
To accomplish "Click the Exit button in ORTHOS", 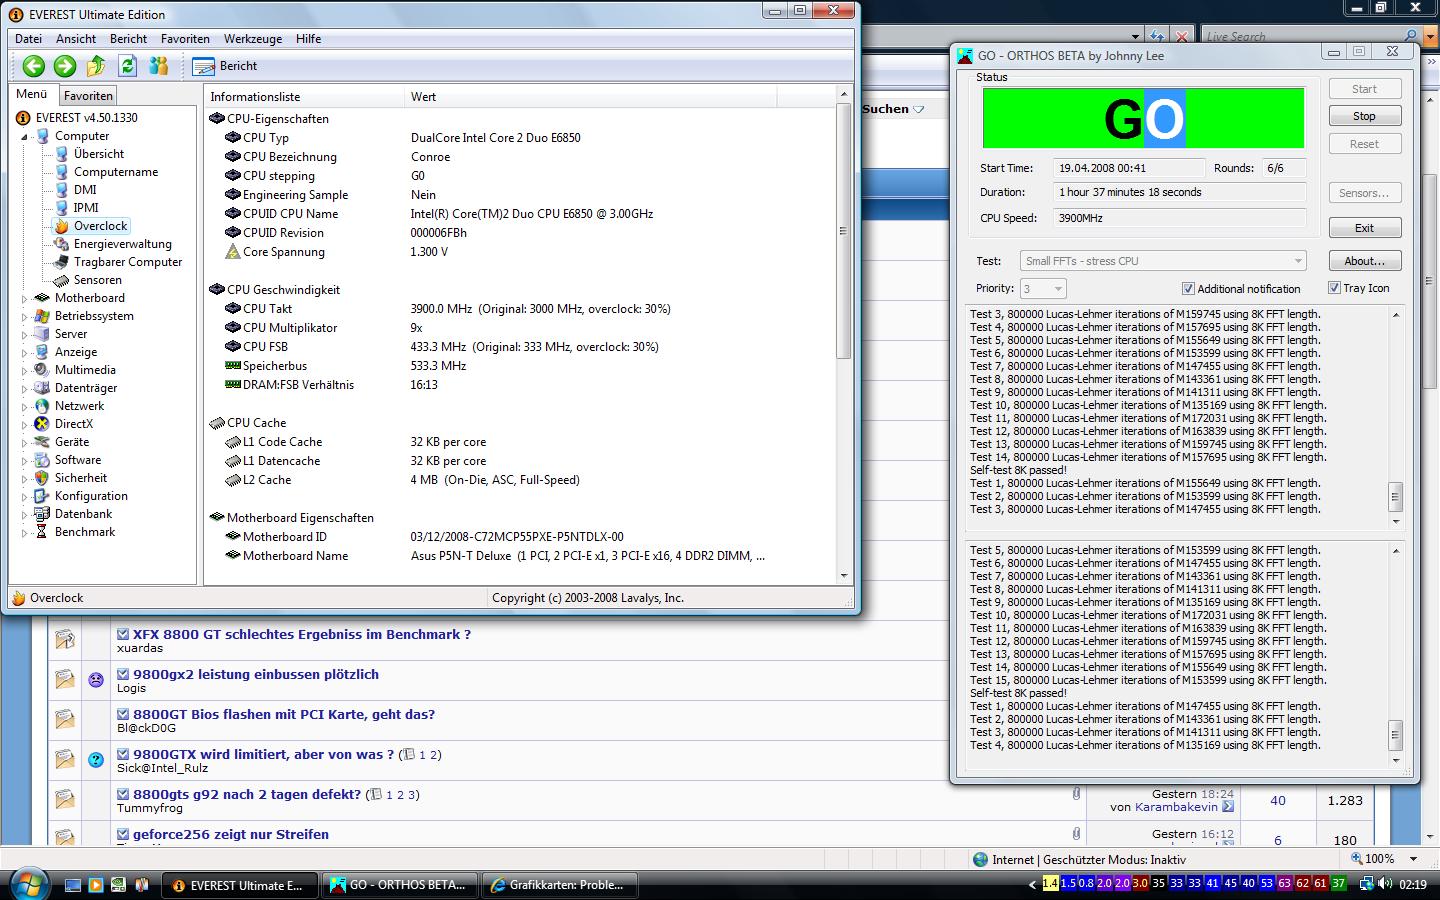I will click(x=1364, y=228).
